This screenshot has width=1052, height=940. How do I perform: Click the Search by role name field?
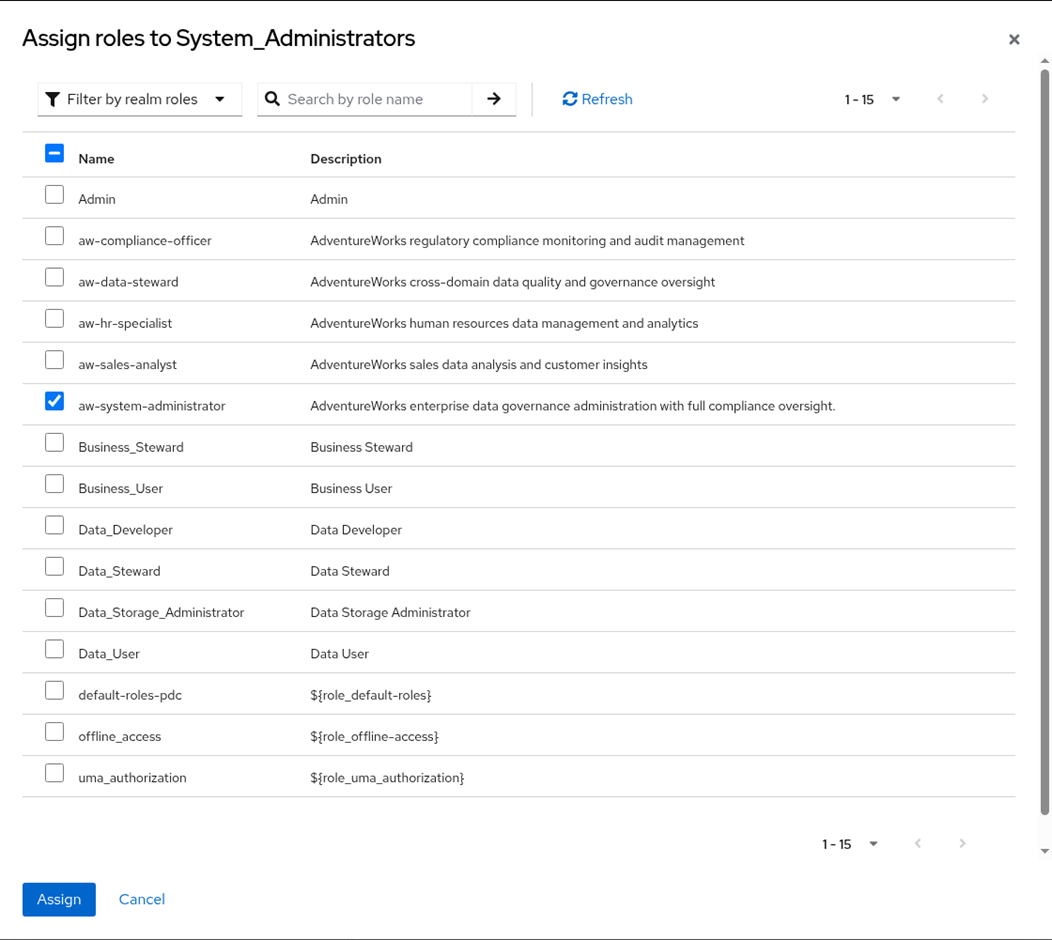[x=378, y=99]
